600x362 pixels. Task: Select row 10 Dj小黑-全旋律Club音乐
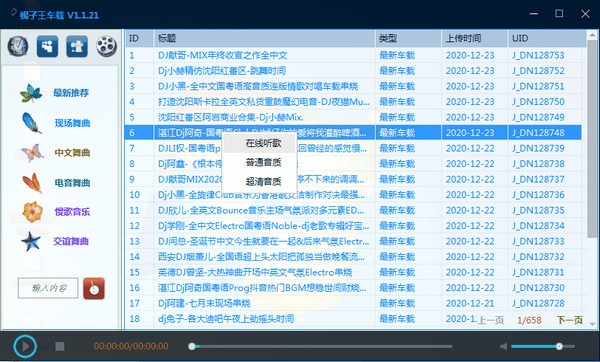point(353,195)
